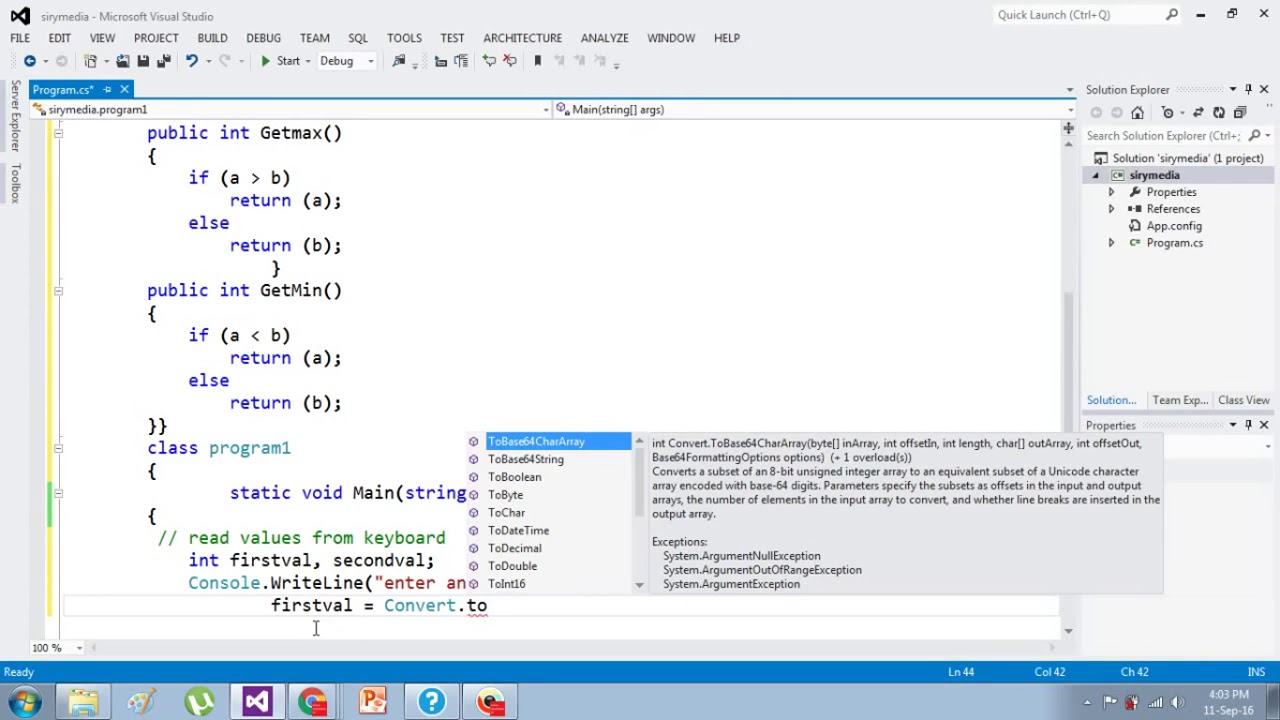Open PowerPoint from the taskbar
The height and width of the screenshot is (720, 1280).
tap(373, 701)
